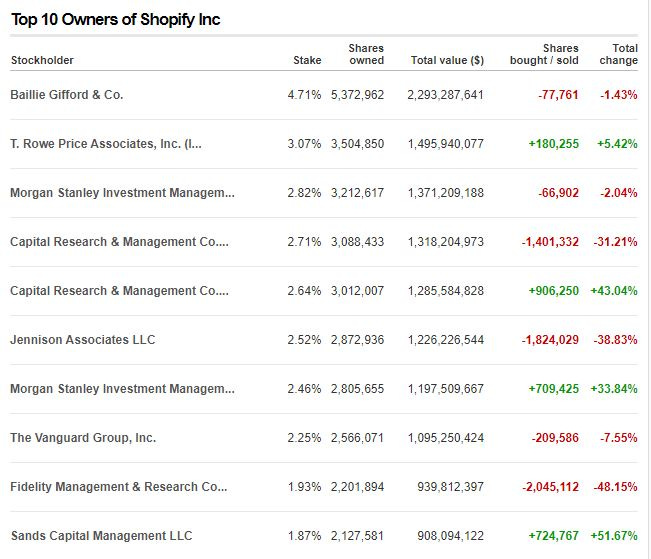The image size is (651, 559).
Task: Click total value 1,285,584,828
Action: (x=445, y=291)
